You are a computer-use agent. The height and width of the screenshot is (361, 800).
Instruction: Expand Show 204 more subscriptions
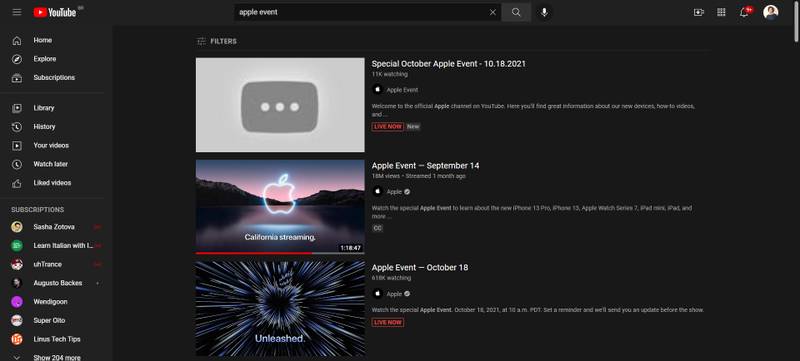click(x=56, y=357)
